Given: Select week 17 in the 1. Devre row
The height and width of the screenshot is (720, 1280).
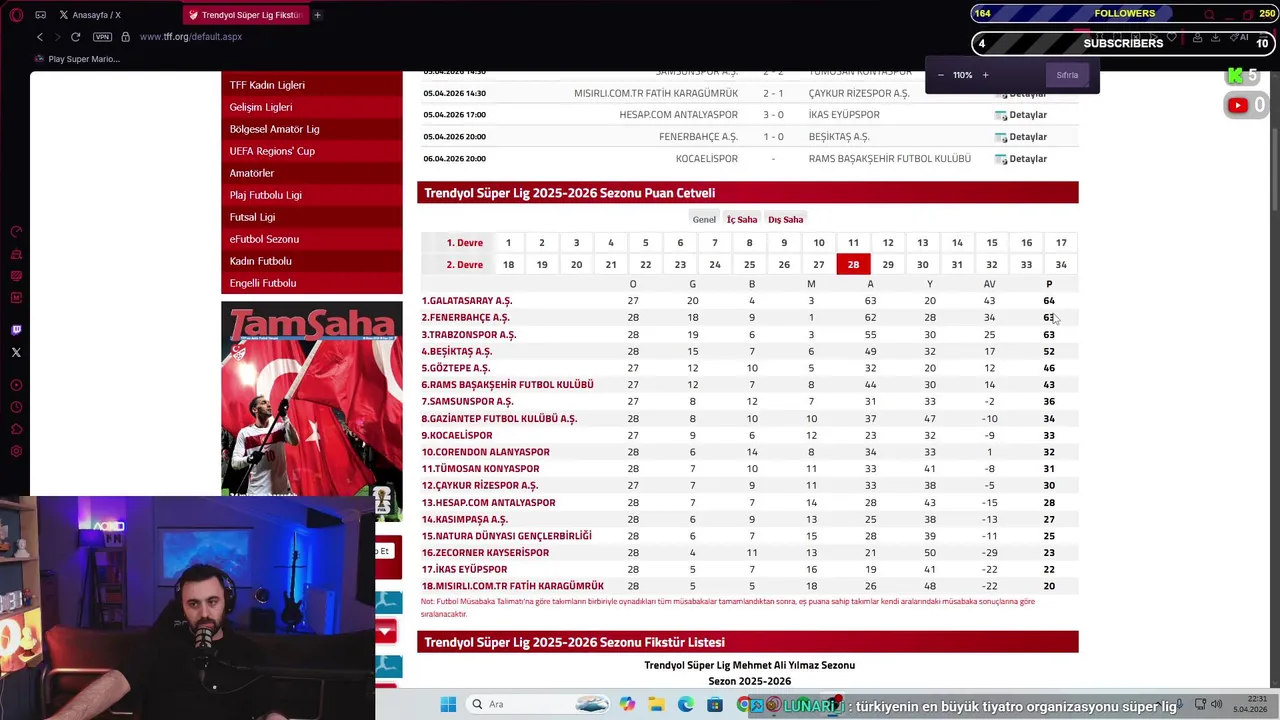Looking at the screenshot, I should (1061, 242).
